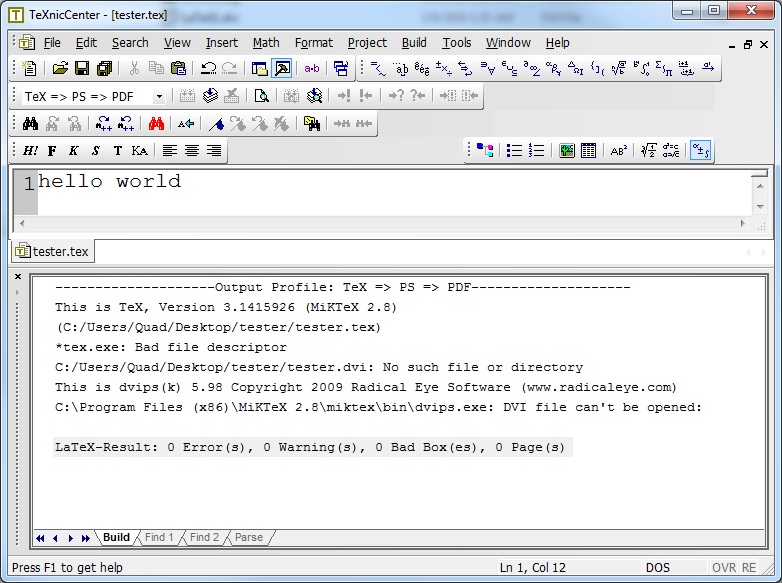The image size is (782, 583).
Task: Open the Insert menu
Action: click(x=221, y=43)
